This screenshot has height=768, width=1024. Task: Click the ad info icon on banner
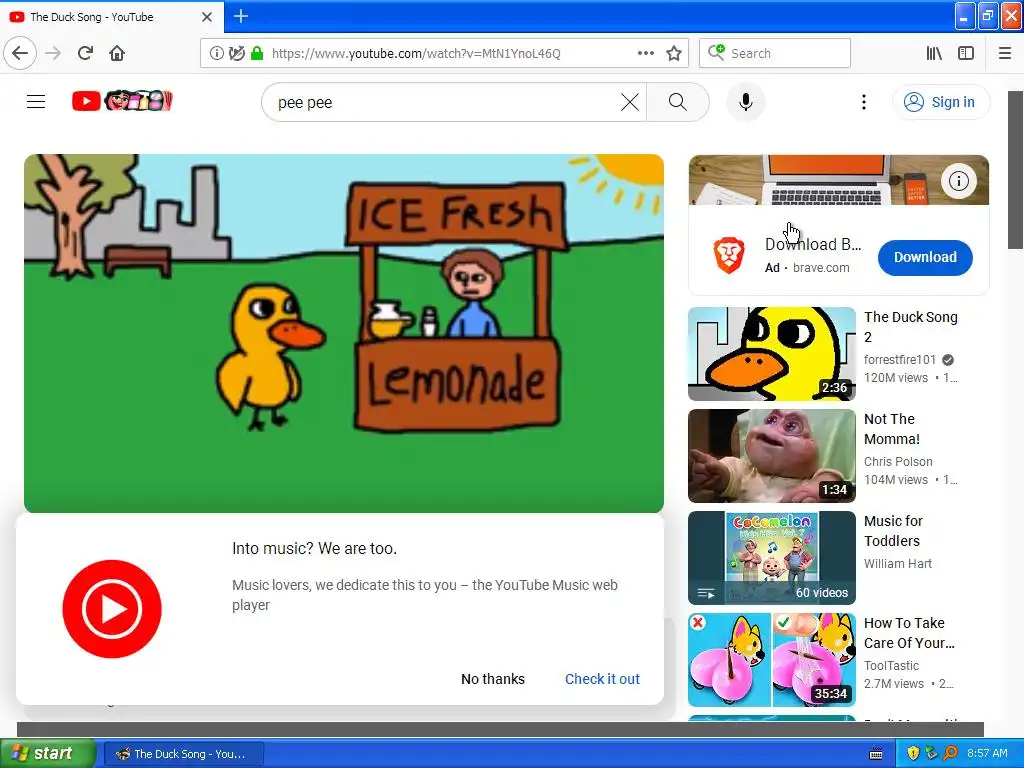[x=958, y=181]
